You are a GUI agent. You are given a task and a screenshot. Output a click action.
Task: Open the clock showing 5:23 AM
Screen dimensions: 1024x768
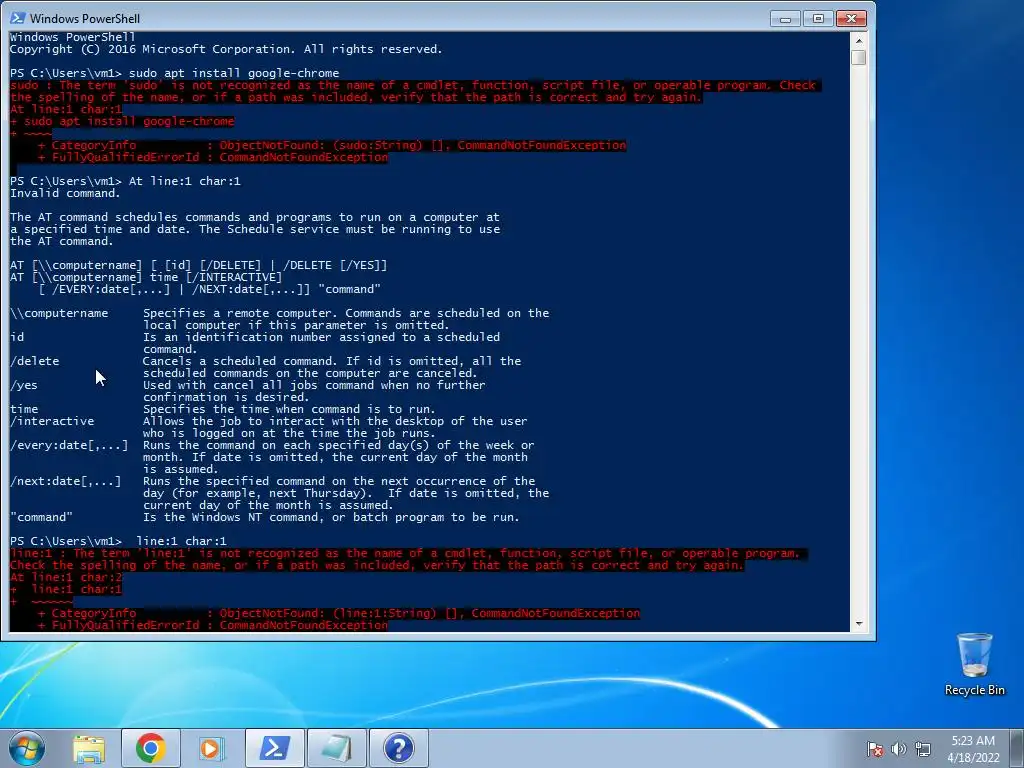[x=973, y=741]
